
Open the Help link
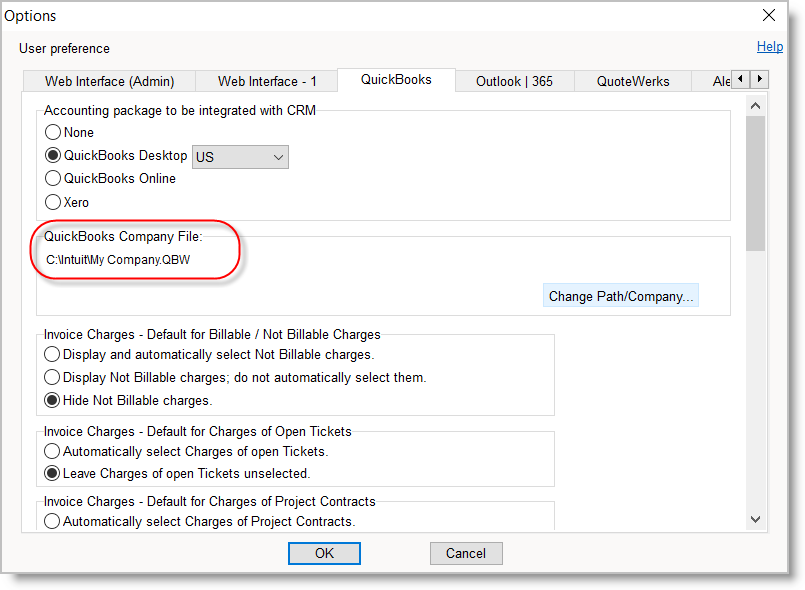(x=769, y=46)
